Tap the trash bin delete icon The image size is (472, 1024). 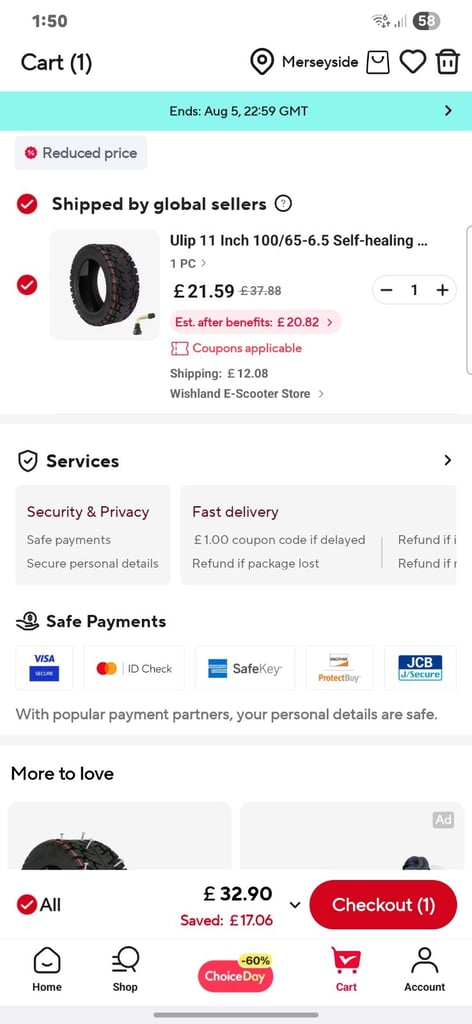pos(448,63)
